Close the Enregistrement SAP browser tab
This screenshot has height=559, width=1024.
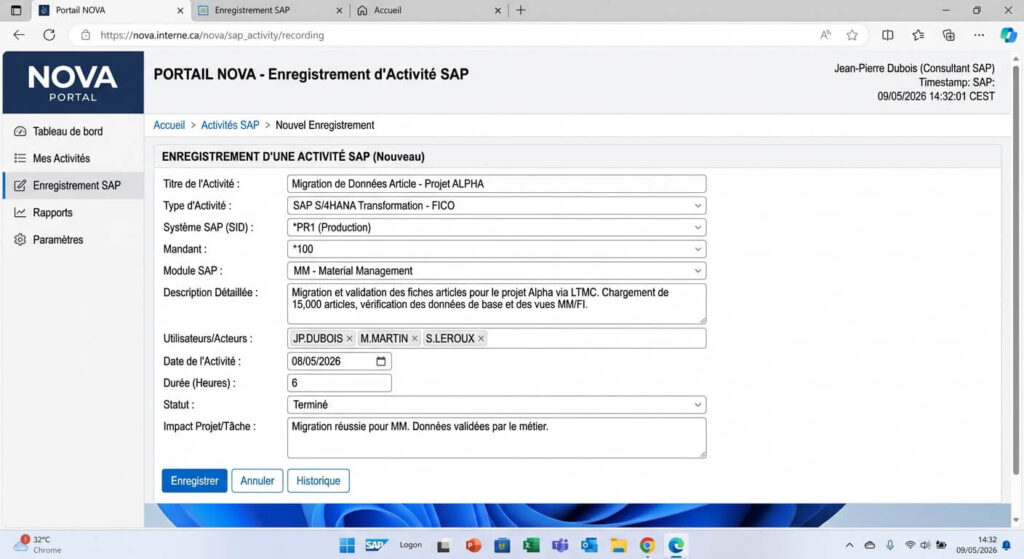click(339, 10)
